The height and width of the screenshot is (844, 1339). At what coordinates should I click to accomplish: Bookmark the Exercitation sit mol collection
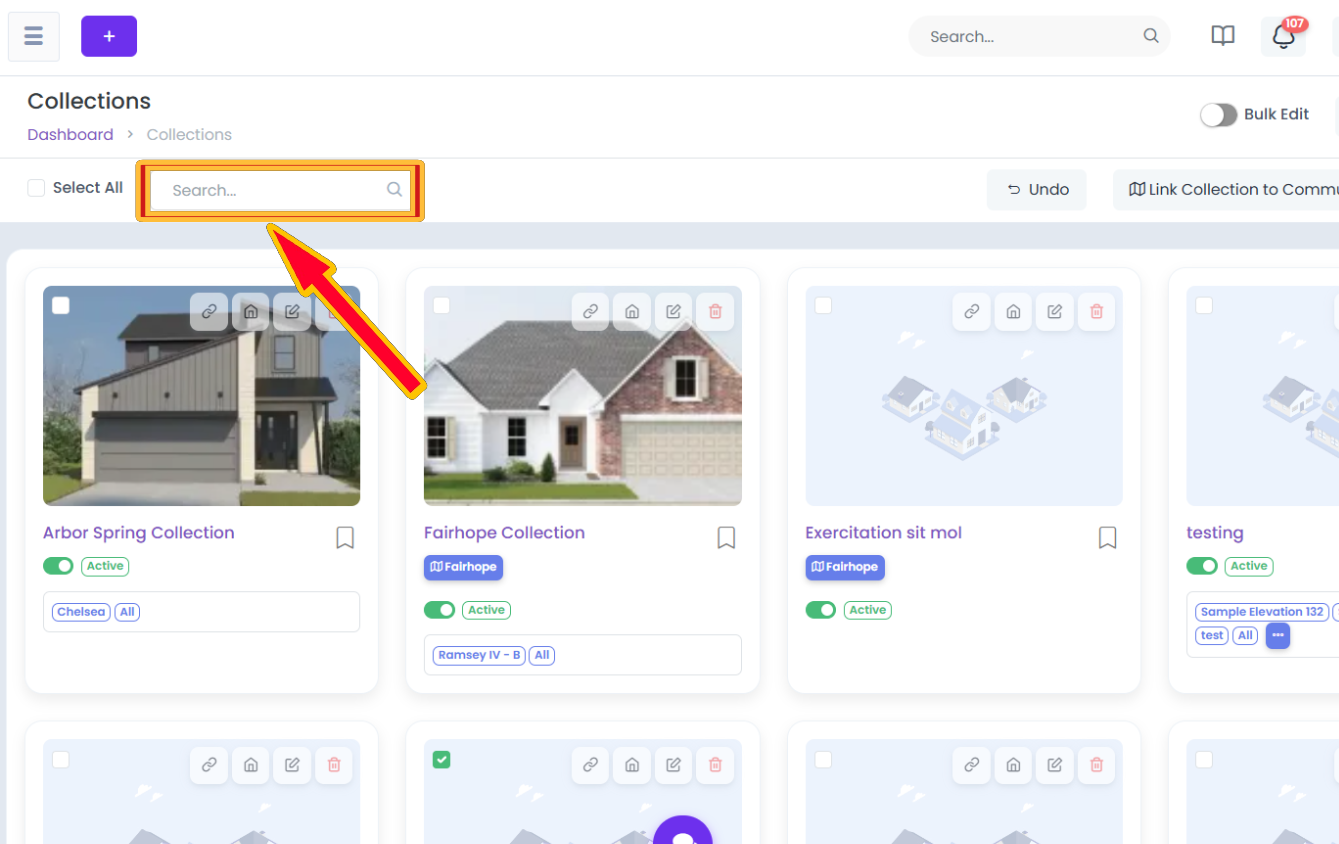coord(1107,538)
